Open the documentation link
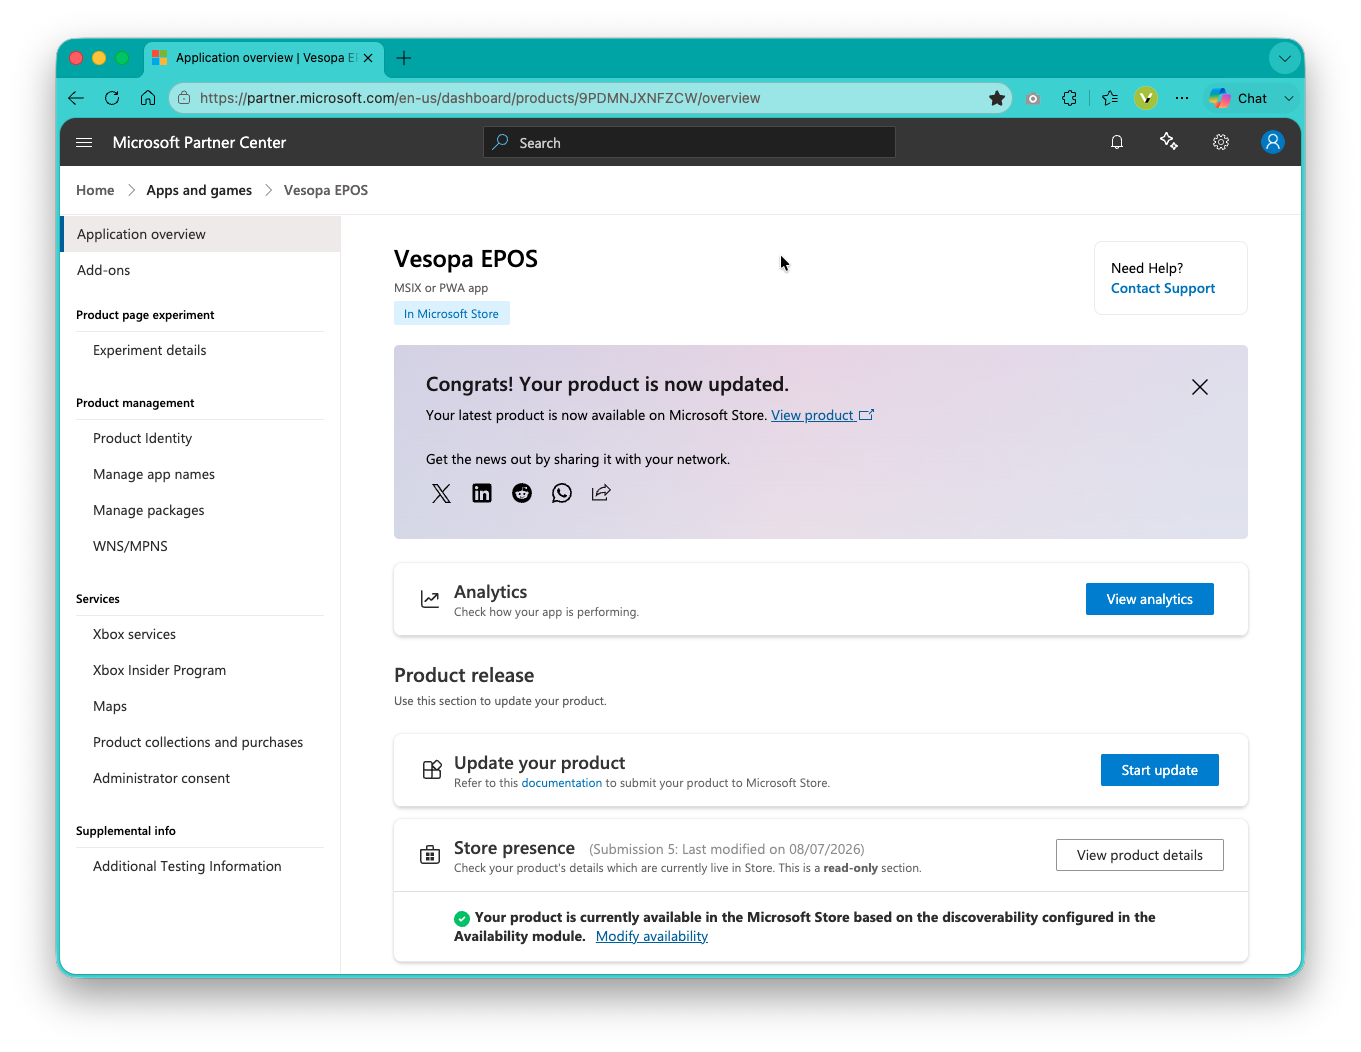Viewport: 1361px width, 1052px height. tap(561, 783)
